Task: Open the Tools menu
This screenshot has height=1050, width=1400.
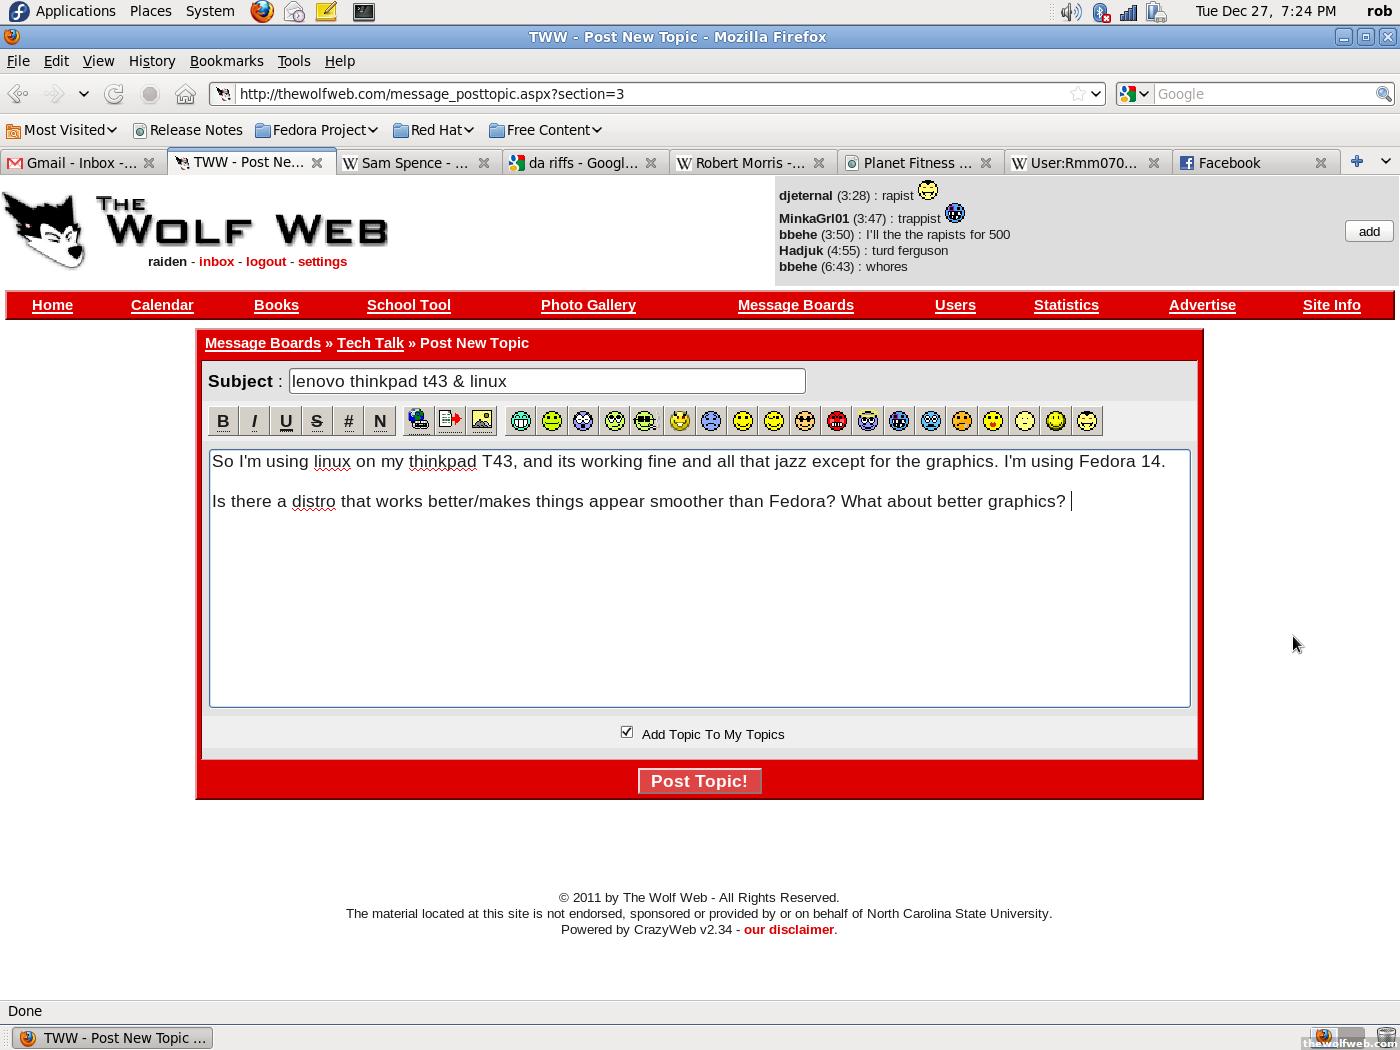Action: tap(294, 61)
